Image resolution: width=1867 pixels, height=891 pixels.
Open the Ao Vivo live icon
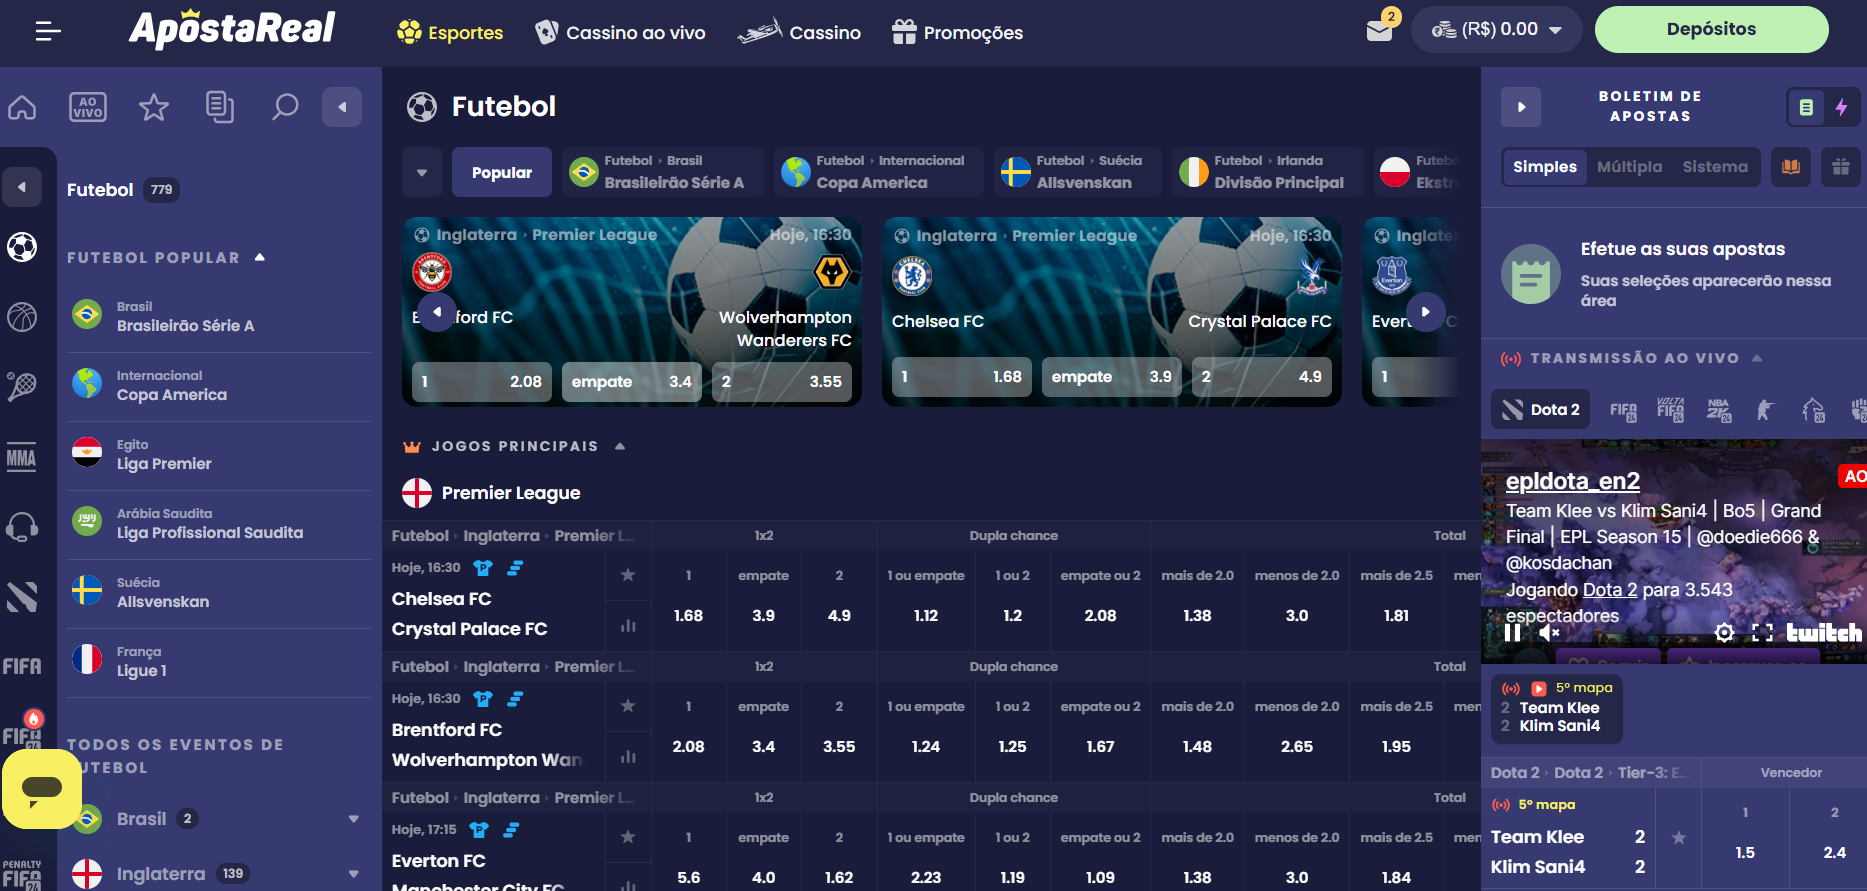[88, 107]
